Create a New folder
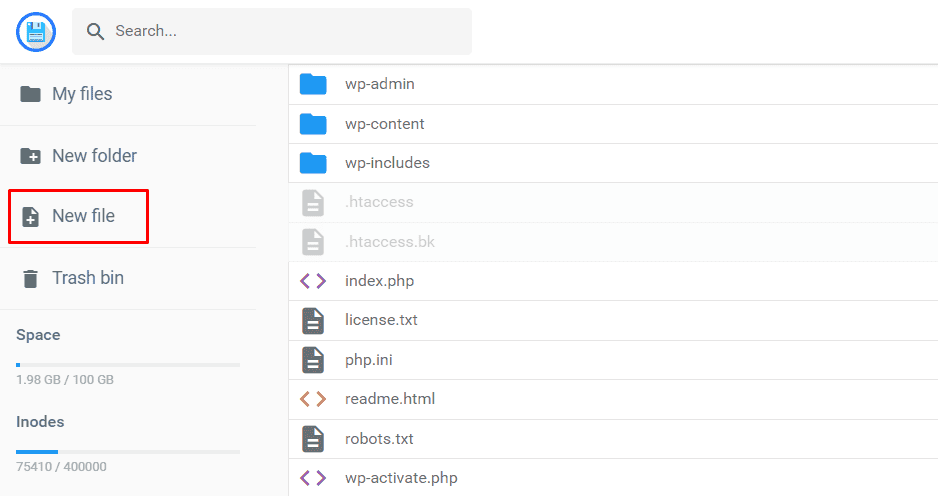Image resolution: width=938 pixels, height=496 pixels. point(94,156)
